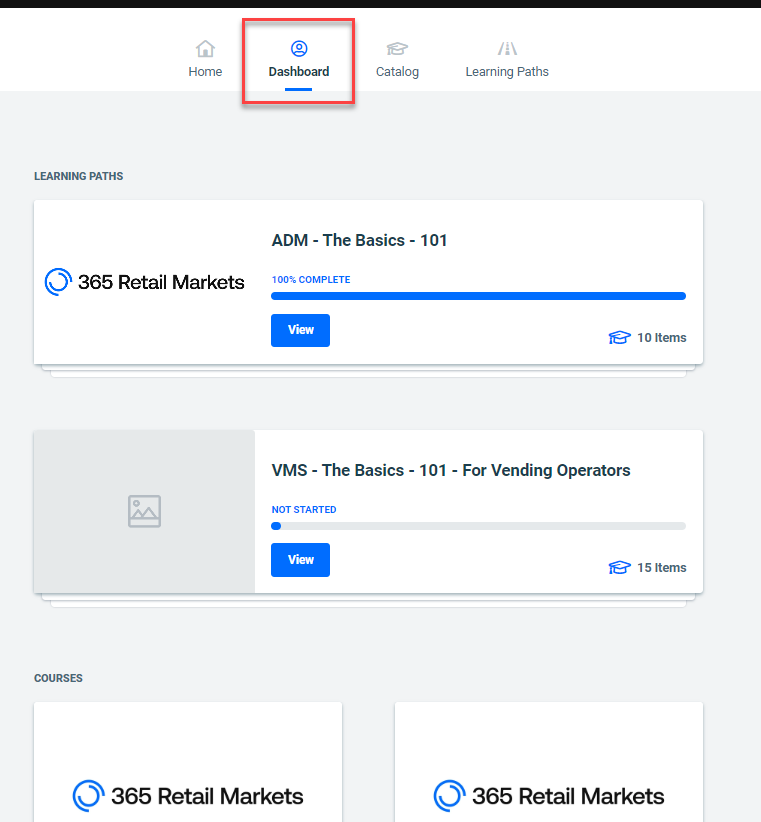
Task: Open the ADM - The Basics - 101 title
Action: 360,240
